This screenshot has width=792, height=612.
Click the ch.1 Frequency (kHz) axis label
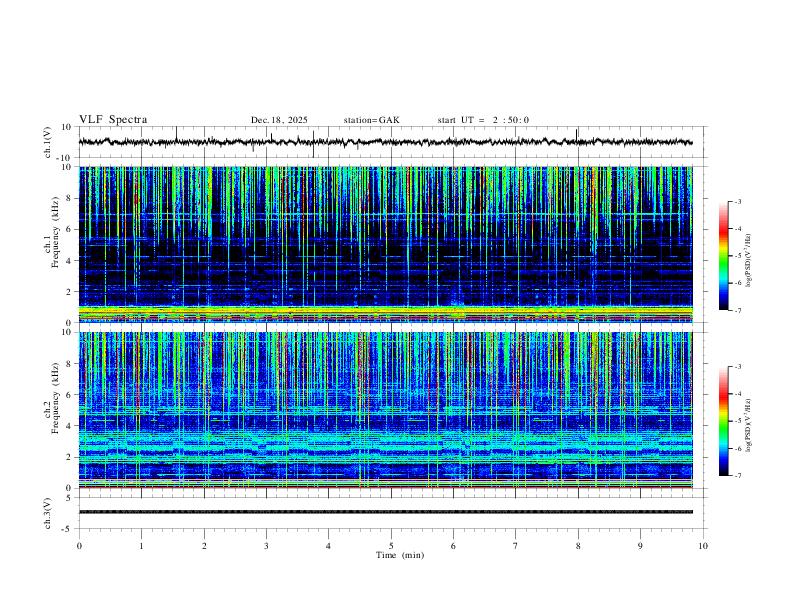point(52,244)
